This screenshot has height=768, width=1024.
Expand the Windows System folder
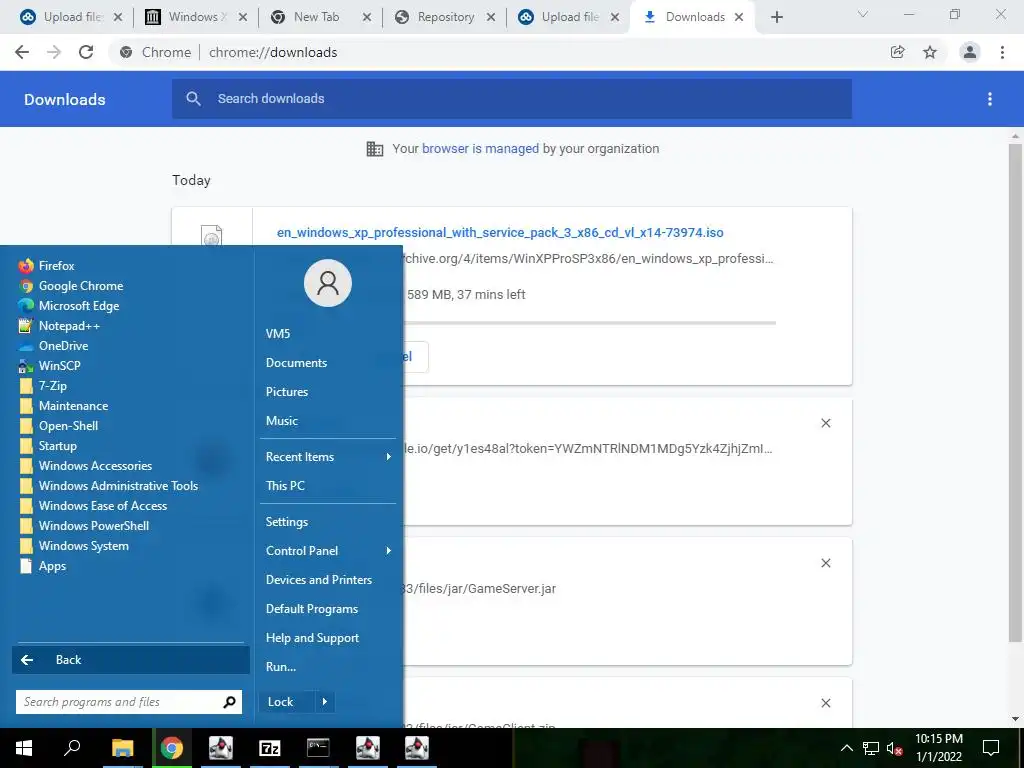coord(74,546)
